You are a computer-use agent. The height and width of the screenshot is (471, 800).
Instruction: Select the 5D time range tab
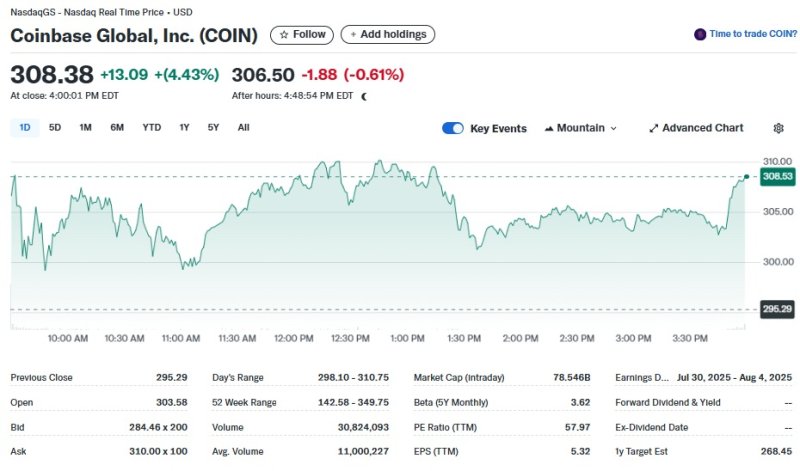pos(55,128)
